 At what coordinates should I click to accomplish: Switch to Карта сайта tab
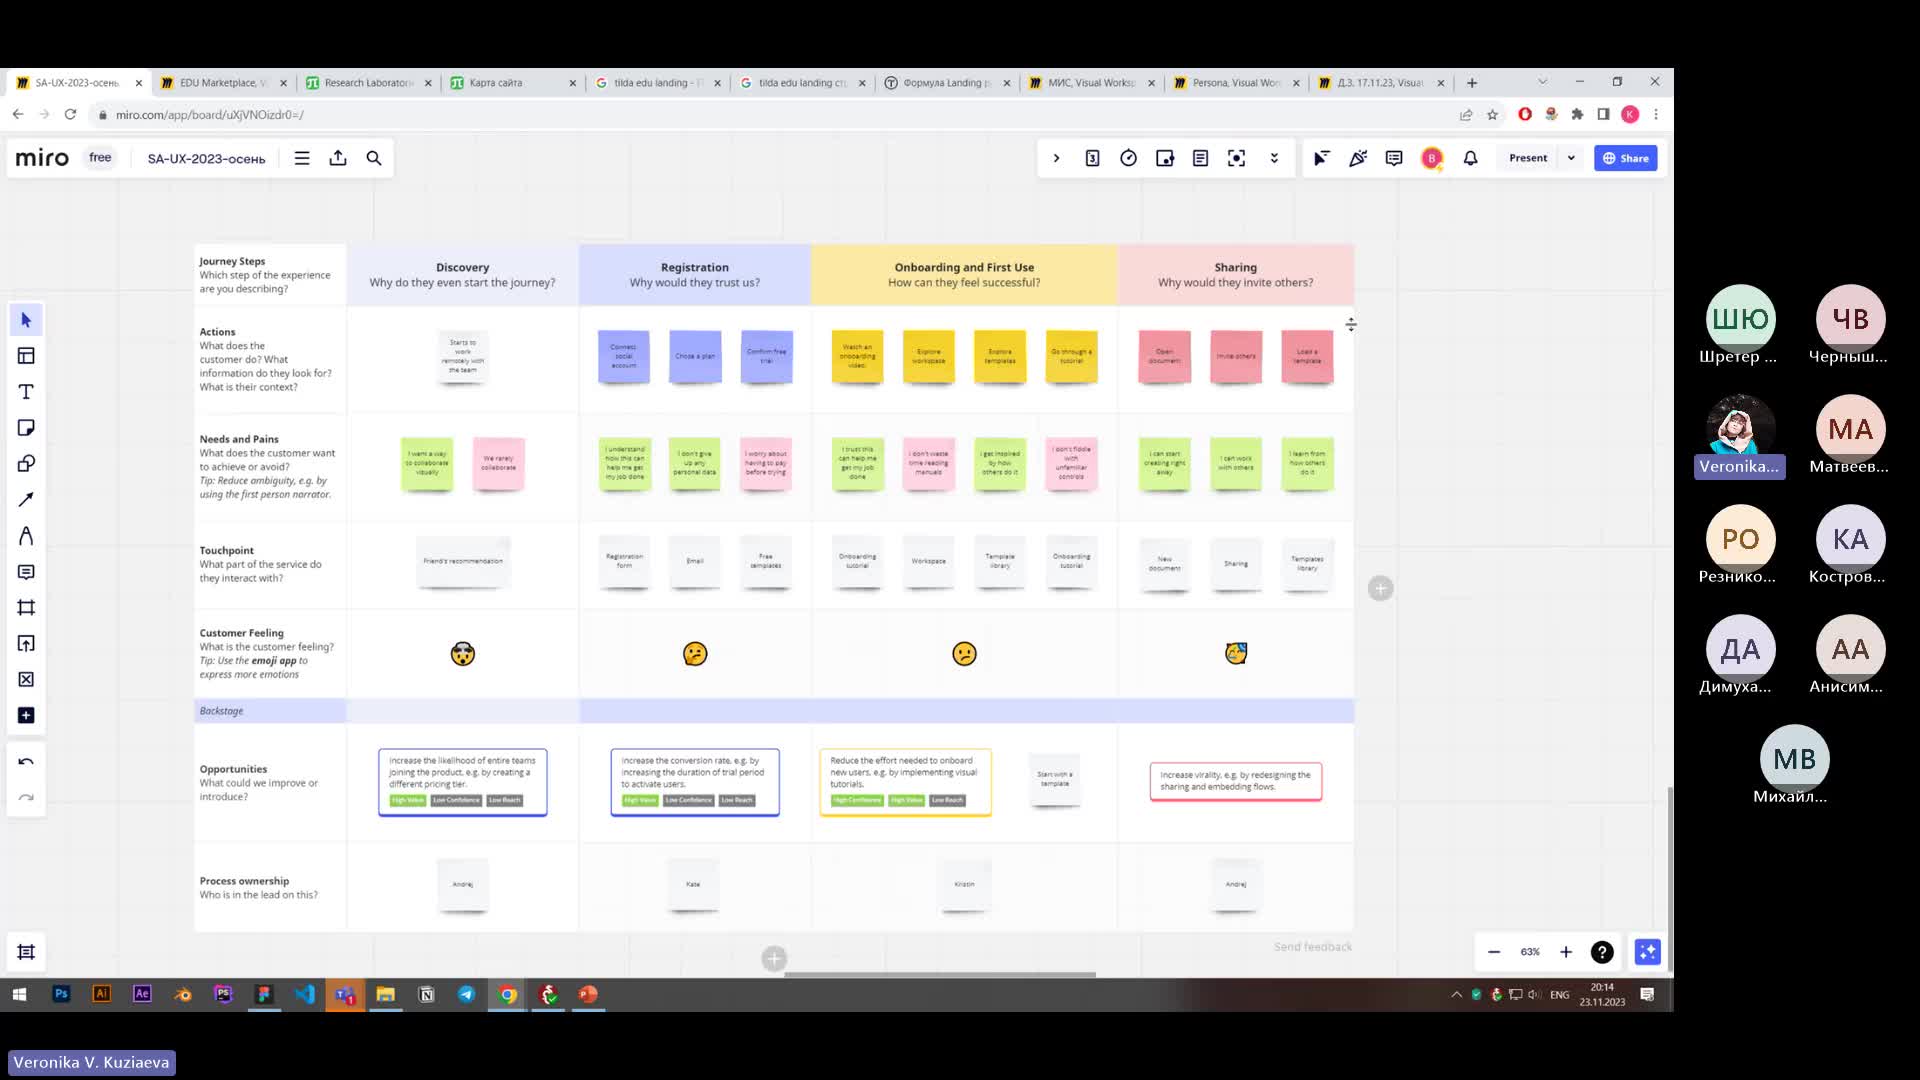(x=514, y=83)
